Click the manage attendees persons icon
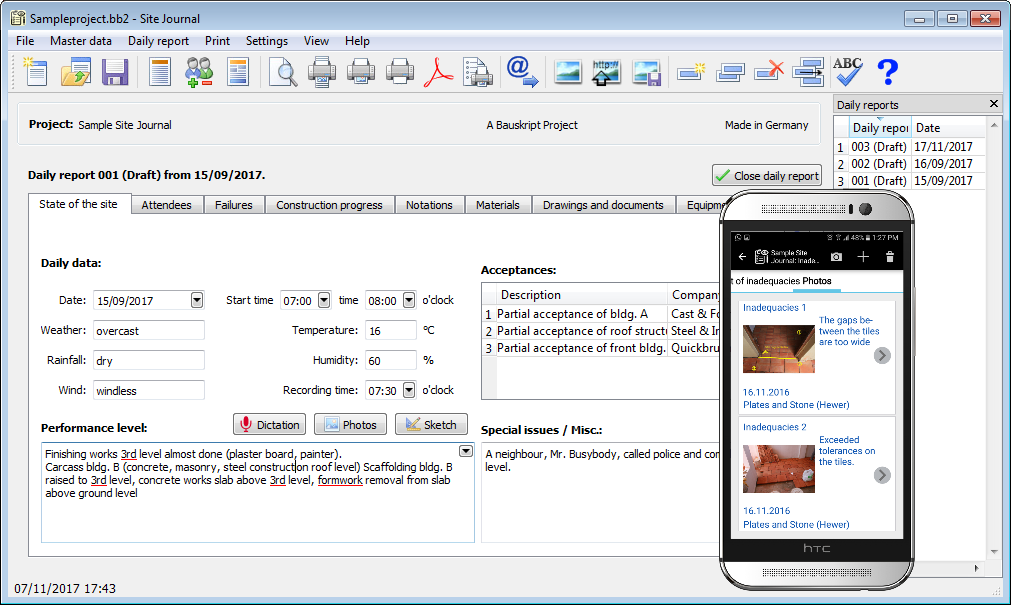The width and height of the screenshot is (1011, 605). point(198,72)
